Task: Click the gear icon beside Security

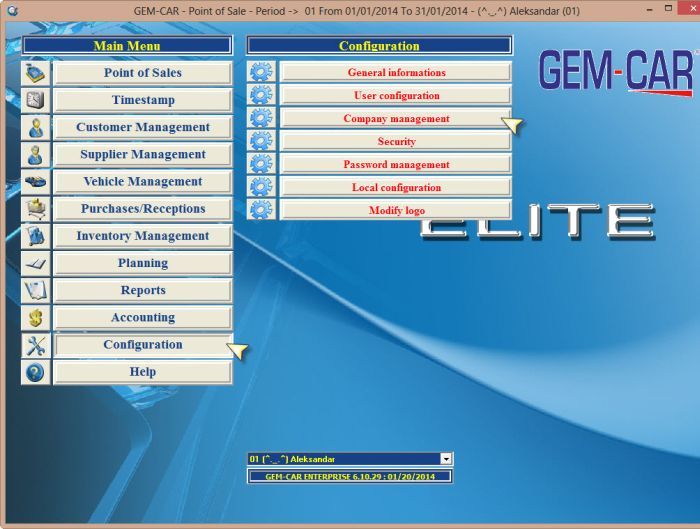Action: click(261, 141)
